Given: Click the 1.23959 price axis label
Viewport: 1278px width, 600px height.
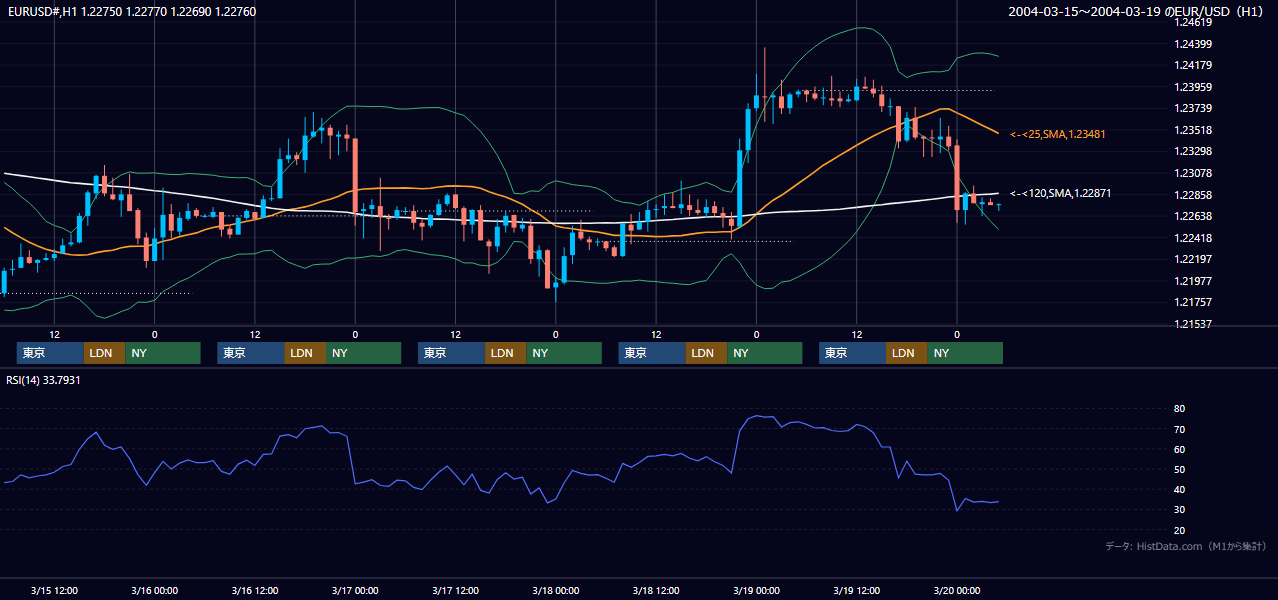Looking at the screenshot, I should (1194, 87).
